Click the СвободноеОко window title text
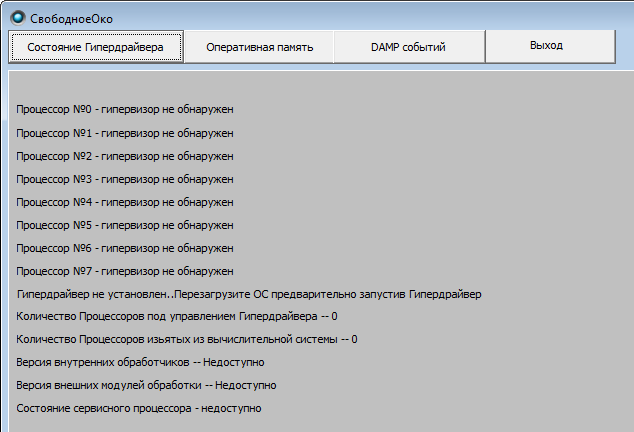This screenshot has height=432, width=634. pyautogui.click(x=71, y=18)
